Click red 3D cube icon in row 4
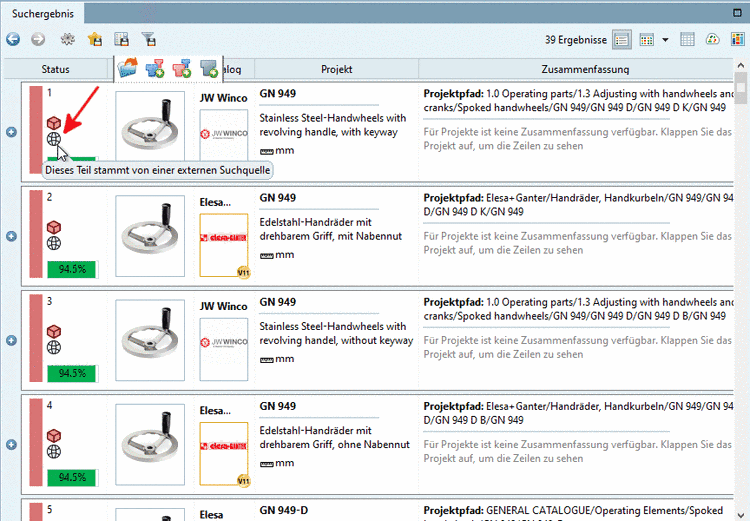 54,436
